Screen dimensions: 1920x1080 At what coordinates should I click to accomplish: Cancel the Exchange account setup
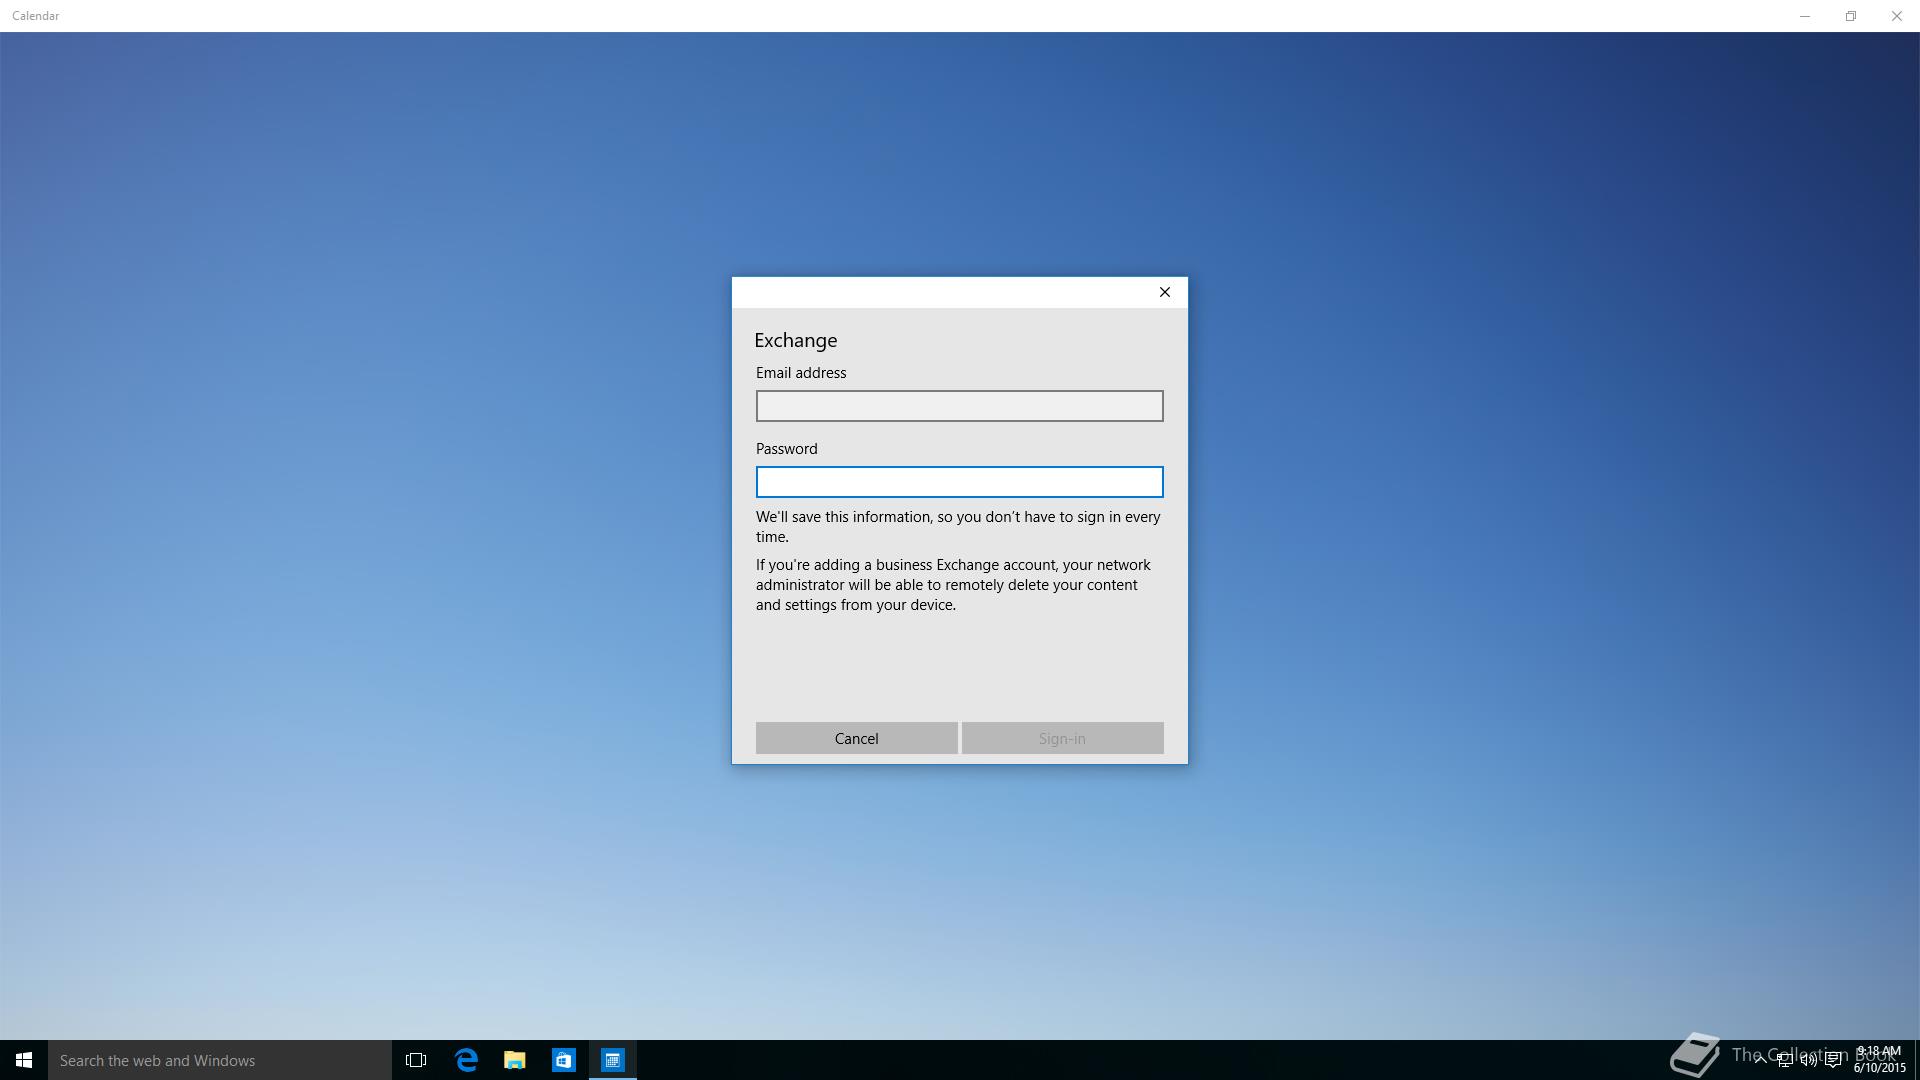(x=856, y=738)
